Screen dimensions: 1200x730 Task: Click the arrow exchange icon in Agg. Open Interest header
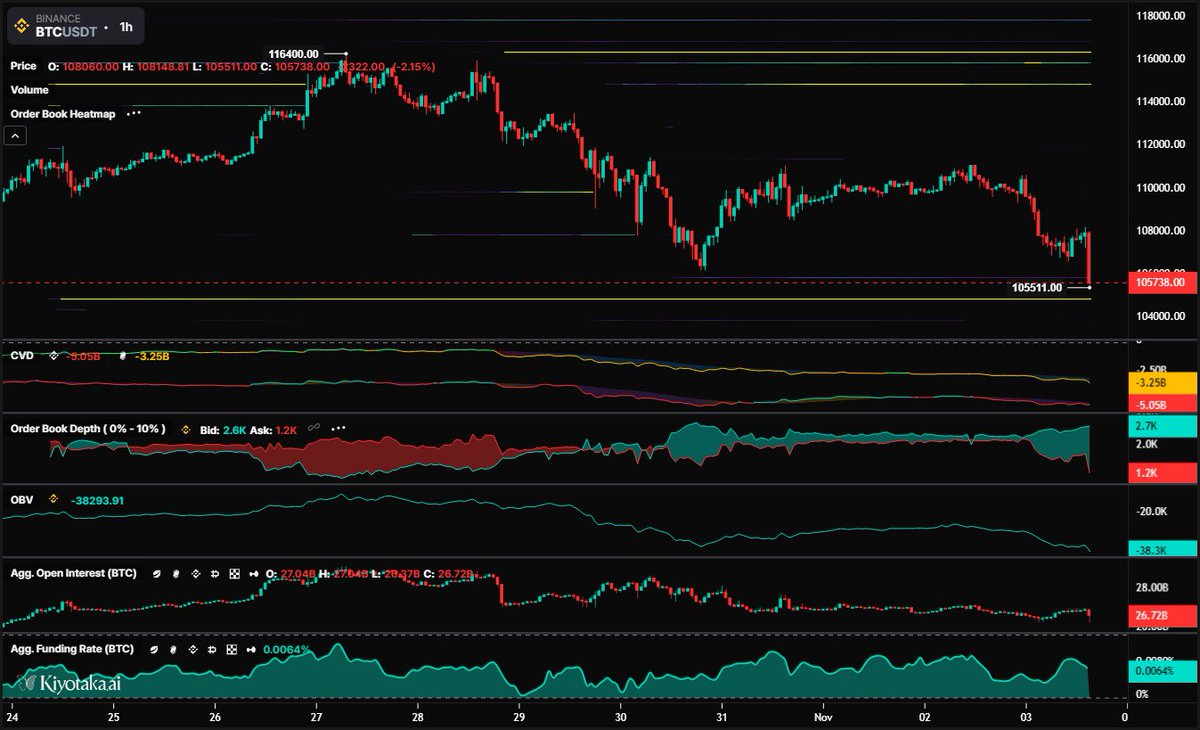tap(254, 574)
